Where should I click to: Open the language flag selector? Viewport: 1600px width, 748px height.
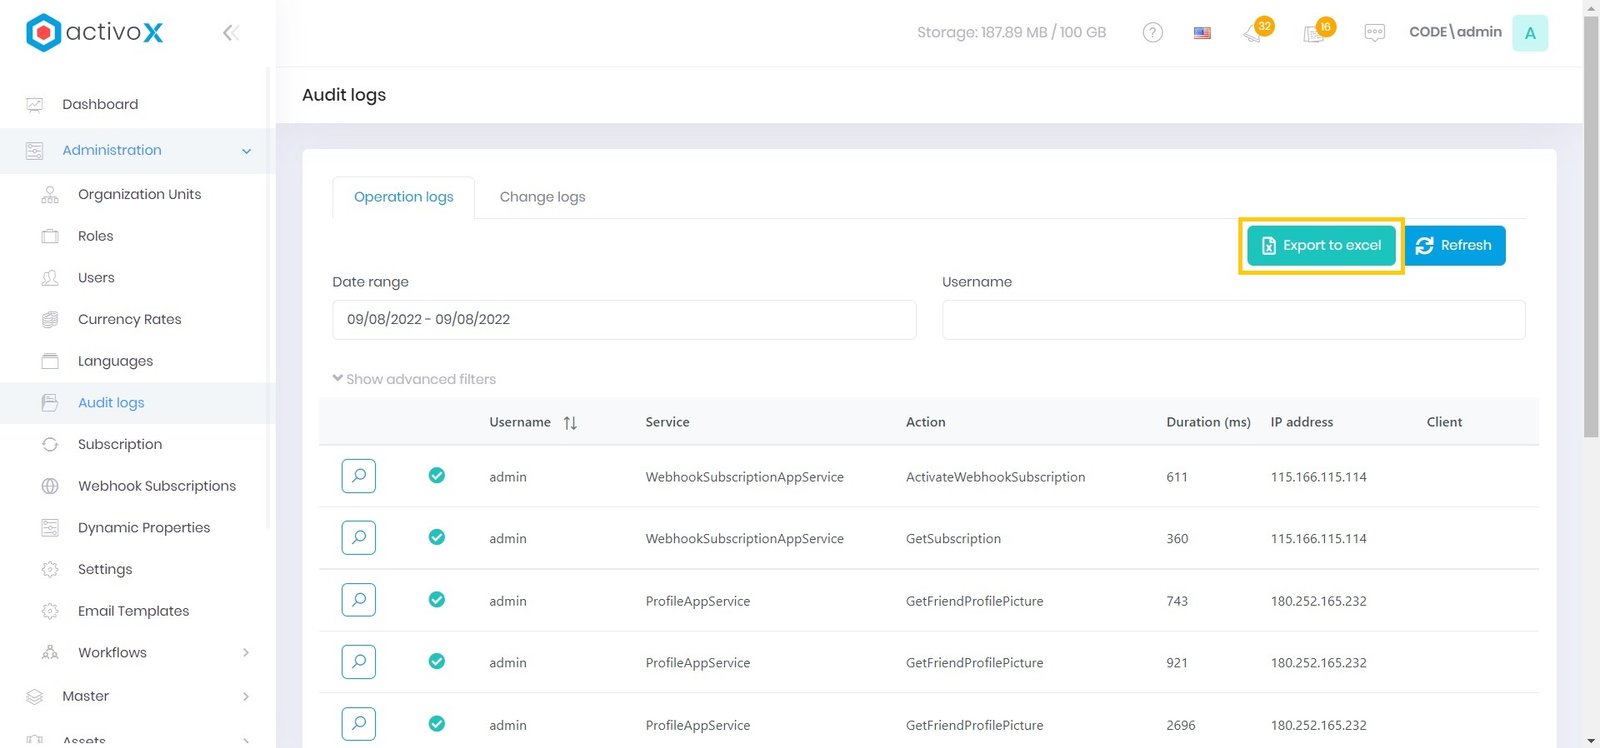click(x=1202, y=33)
